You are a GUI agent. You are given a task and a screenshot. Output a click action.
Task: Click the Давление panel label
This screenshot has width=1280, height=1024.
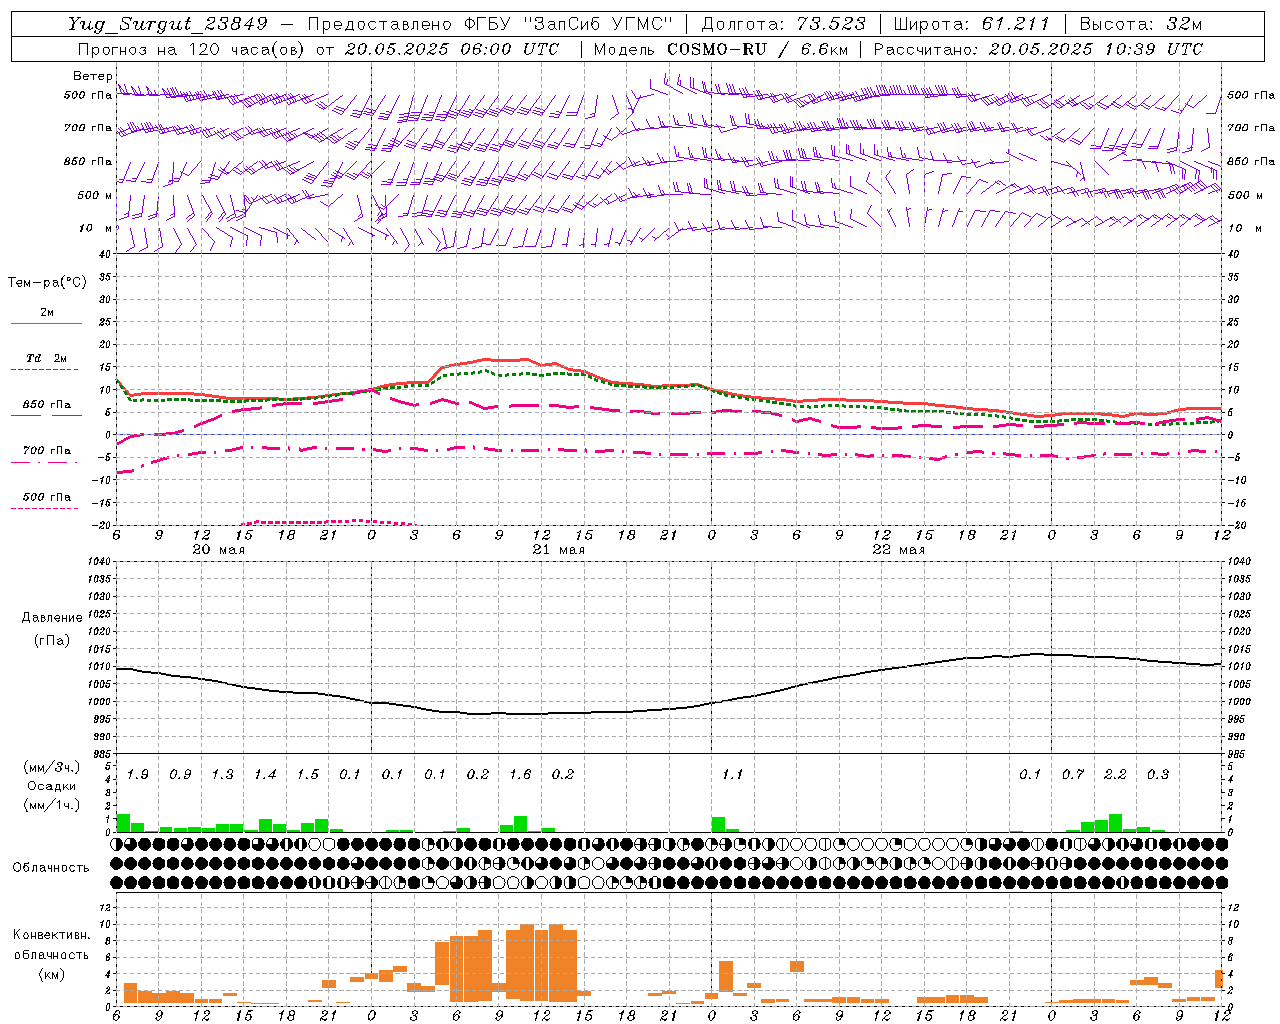click(x=52, y=618)
